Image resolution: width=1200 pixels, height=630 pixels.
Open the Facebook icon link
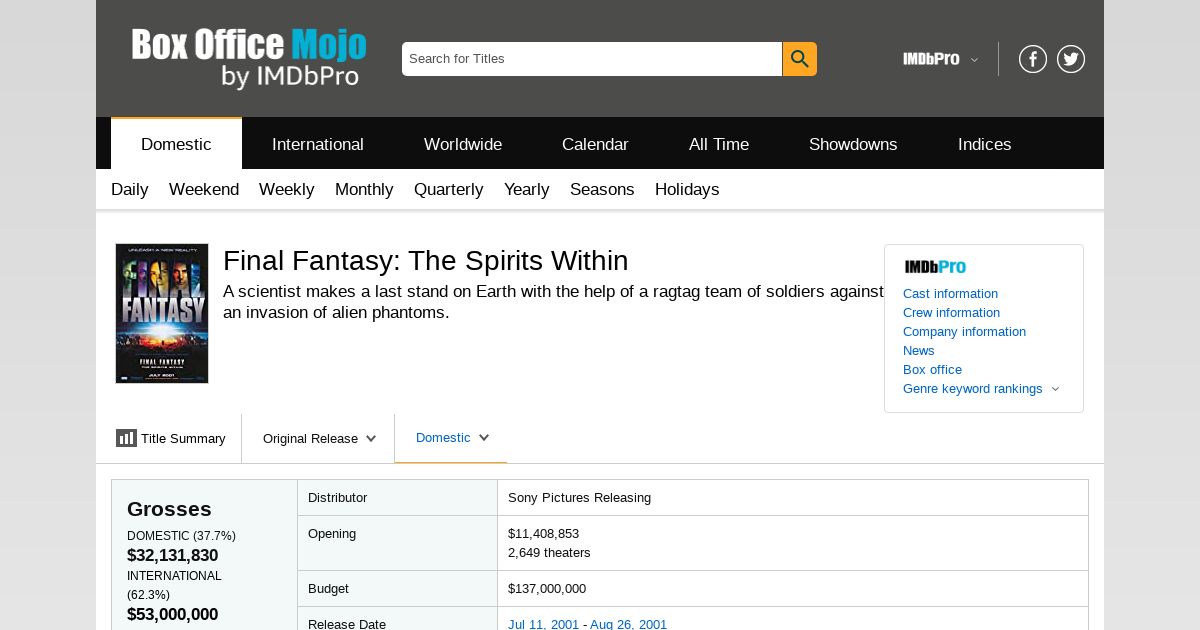1033,59
